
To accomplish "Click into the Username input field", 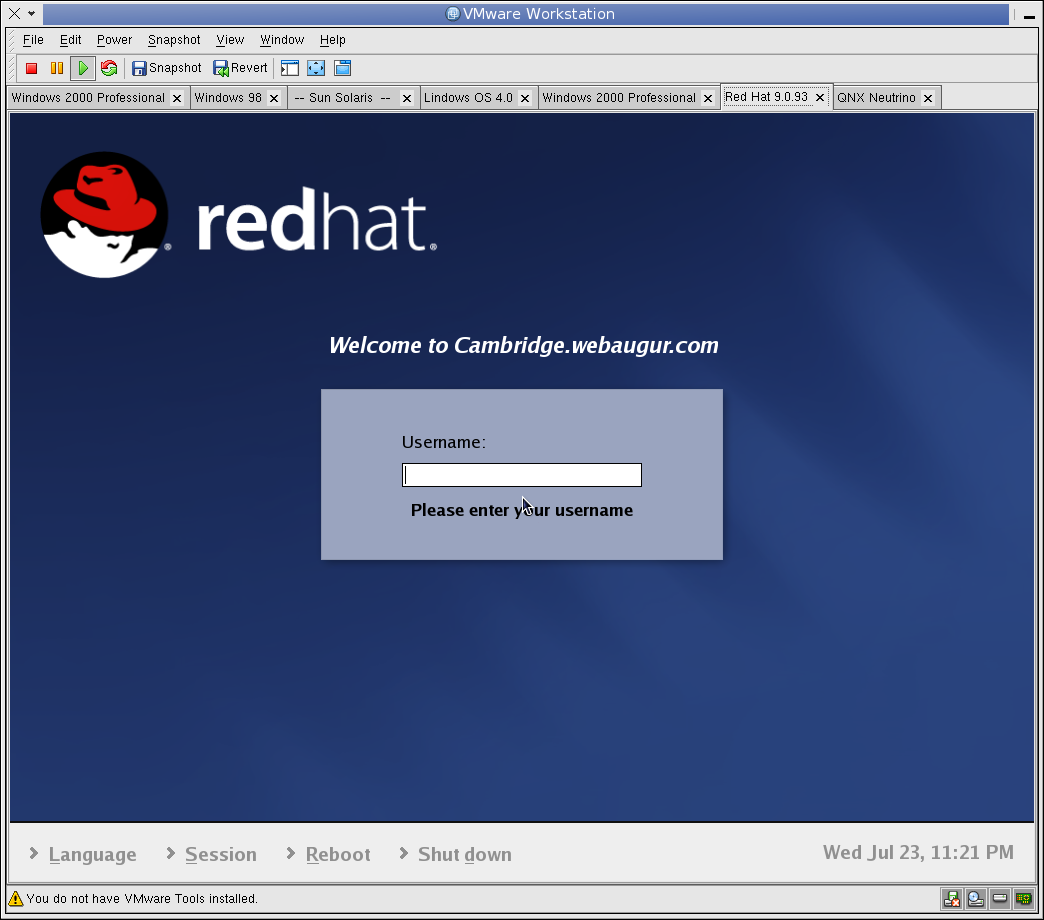I will tap(522, 475).
